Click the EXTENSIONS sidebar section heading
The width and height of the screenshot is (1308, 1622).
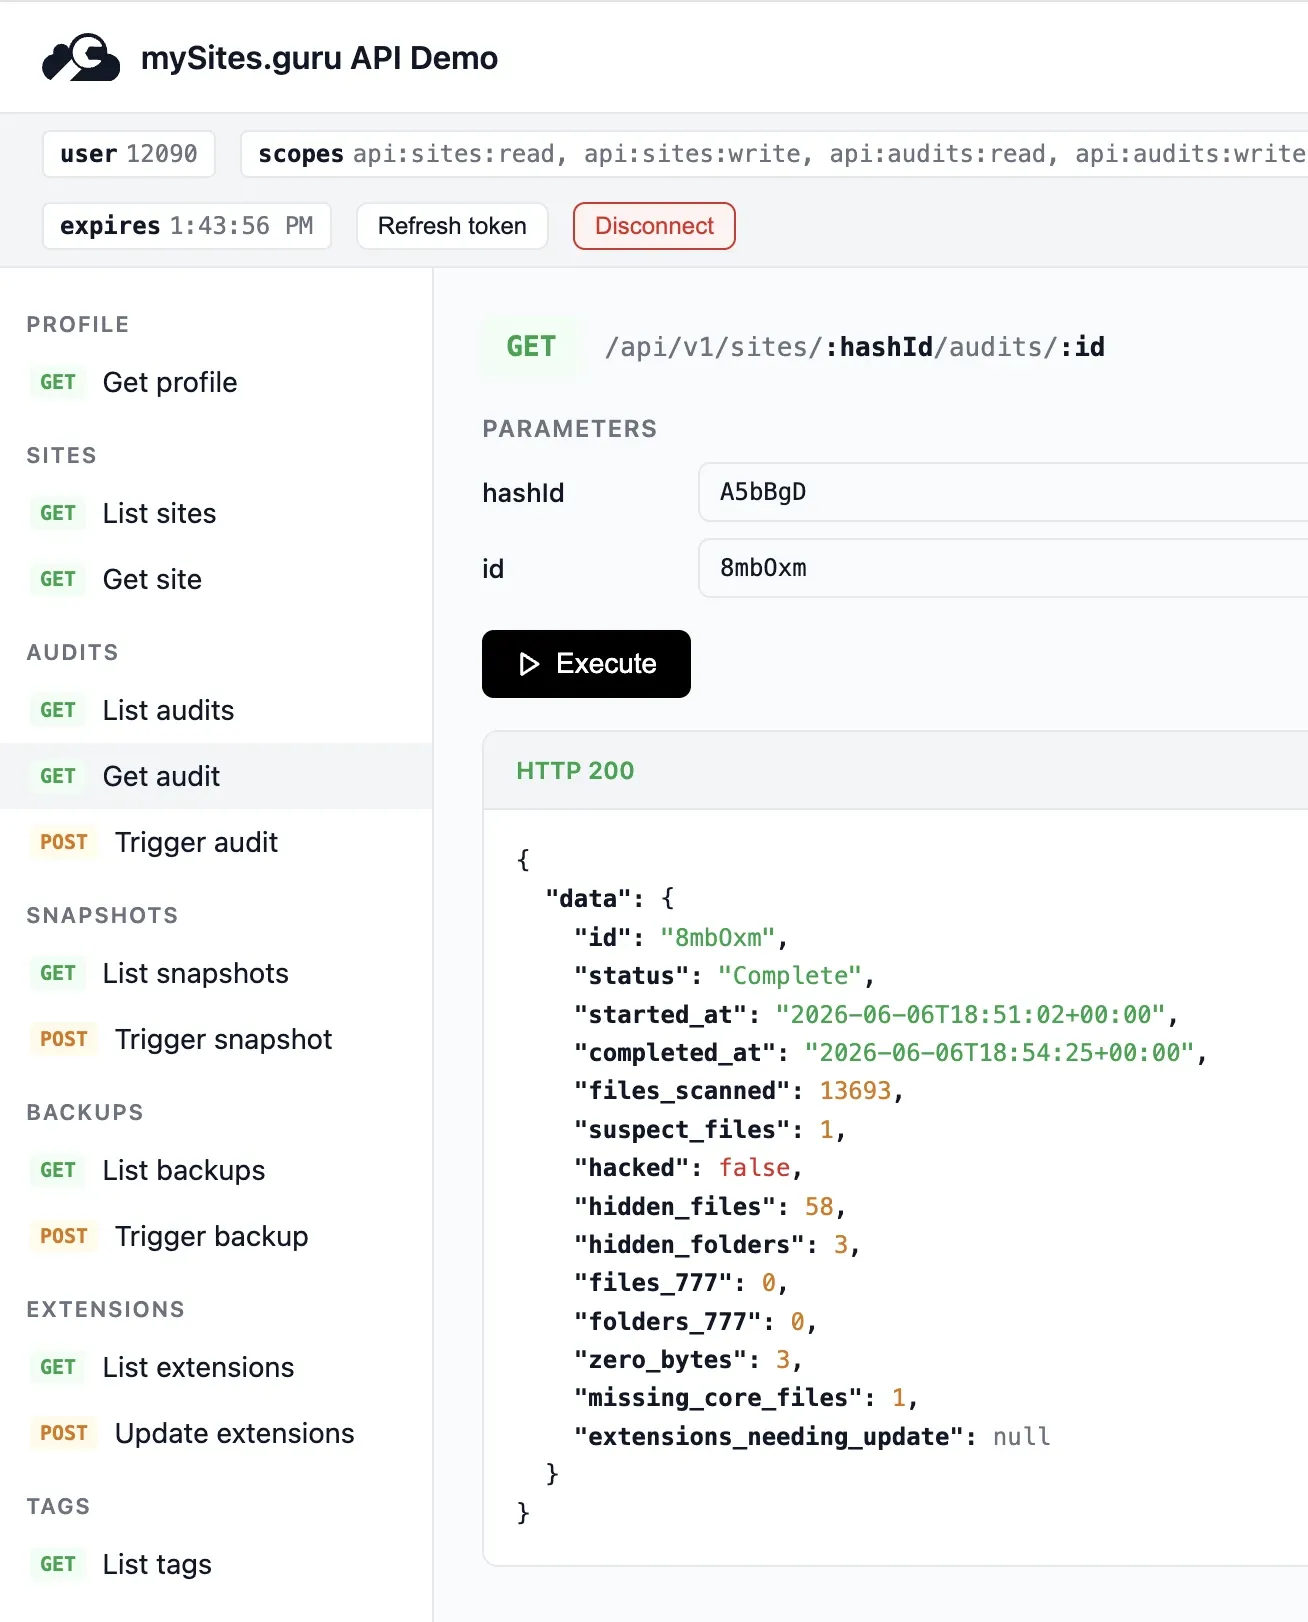[106, 1310]
